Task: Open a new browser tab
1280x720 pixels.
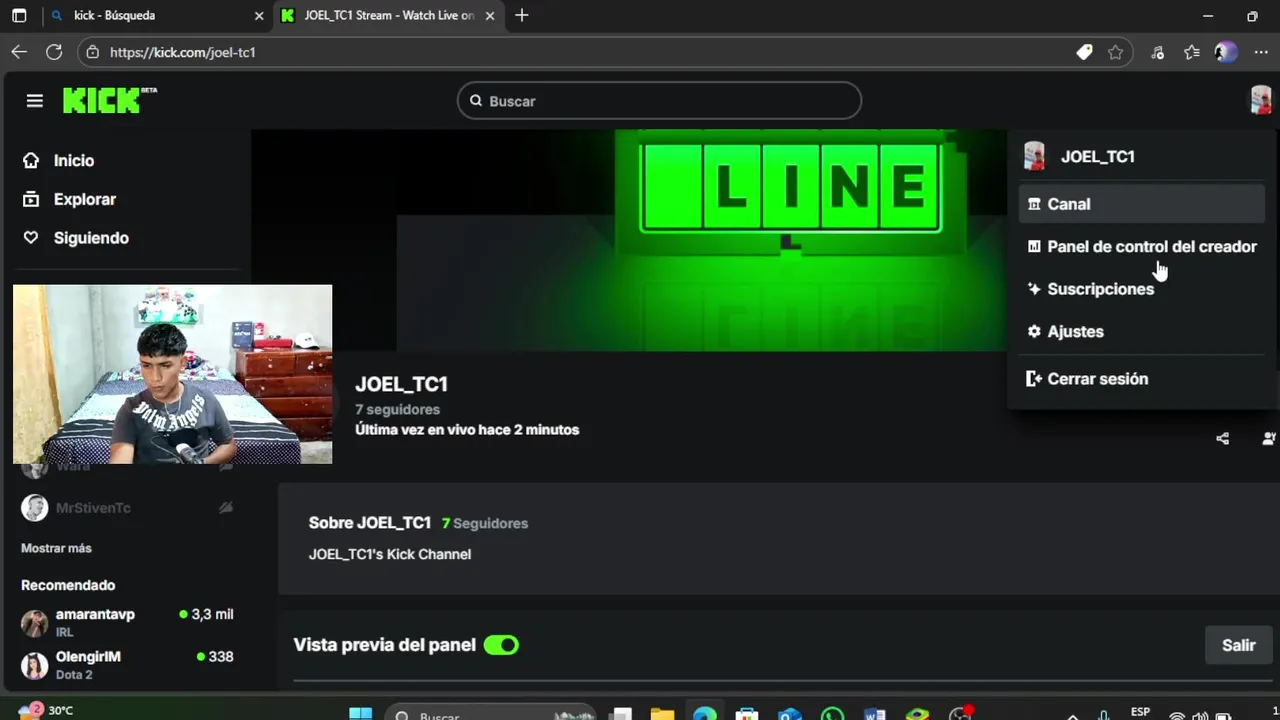Action: pos(521,15)
